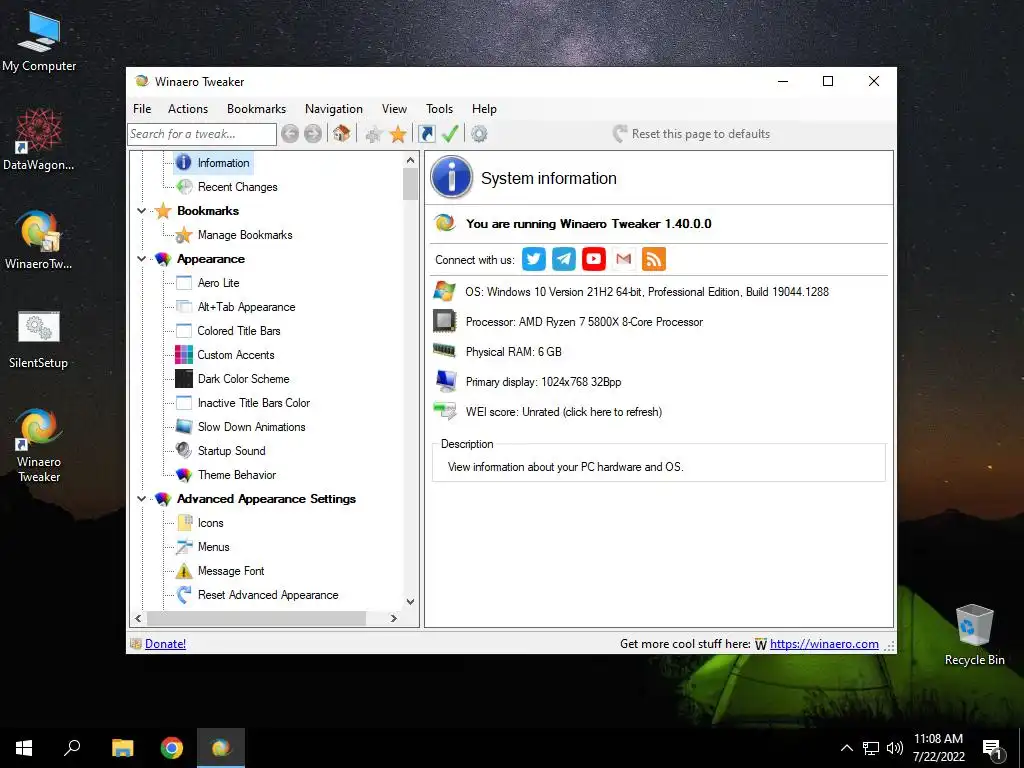Screen dimensions: 1024x768
Task: Select Menus tree item
Action: click(214, 547)
